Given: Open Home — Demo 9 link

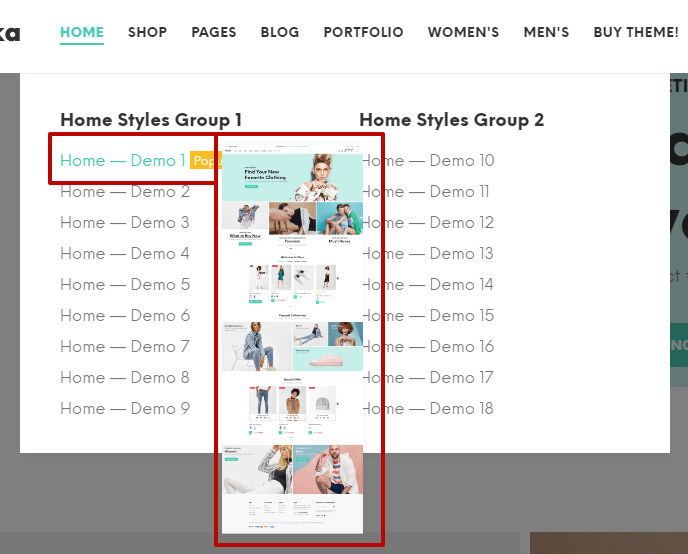Looking at the screenshot, I should point(124,408).
